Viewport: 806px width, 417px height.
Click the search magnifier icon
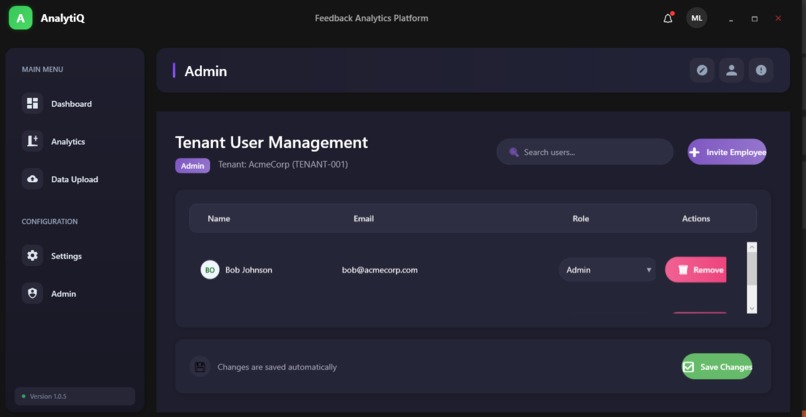tap(513, 152)
